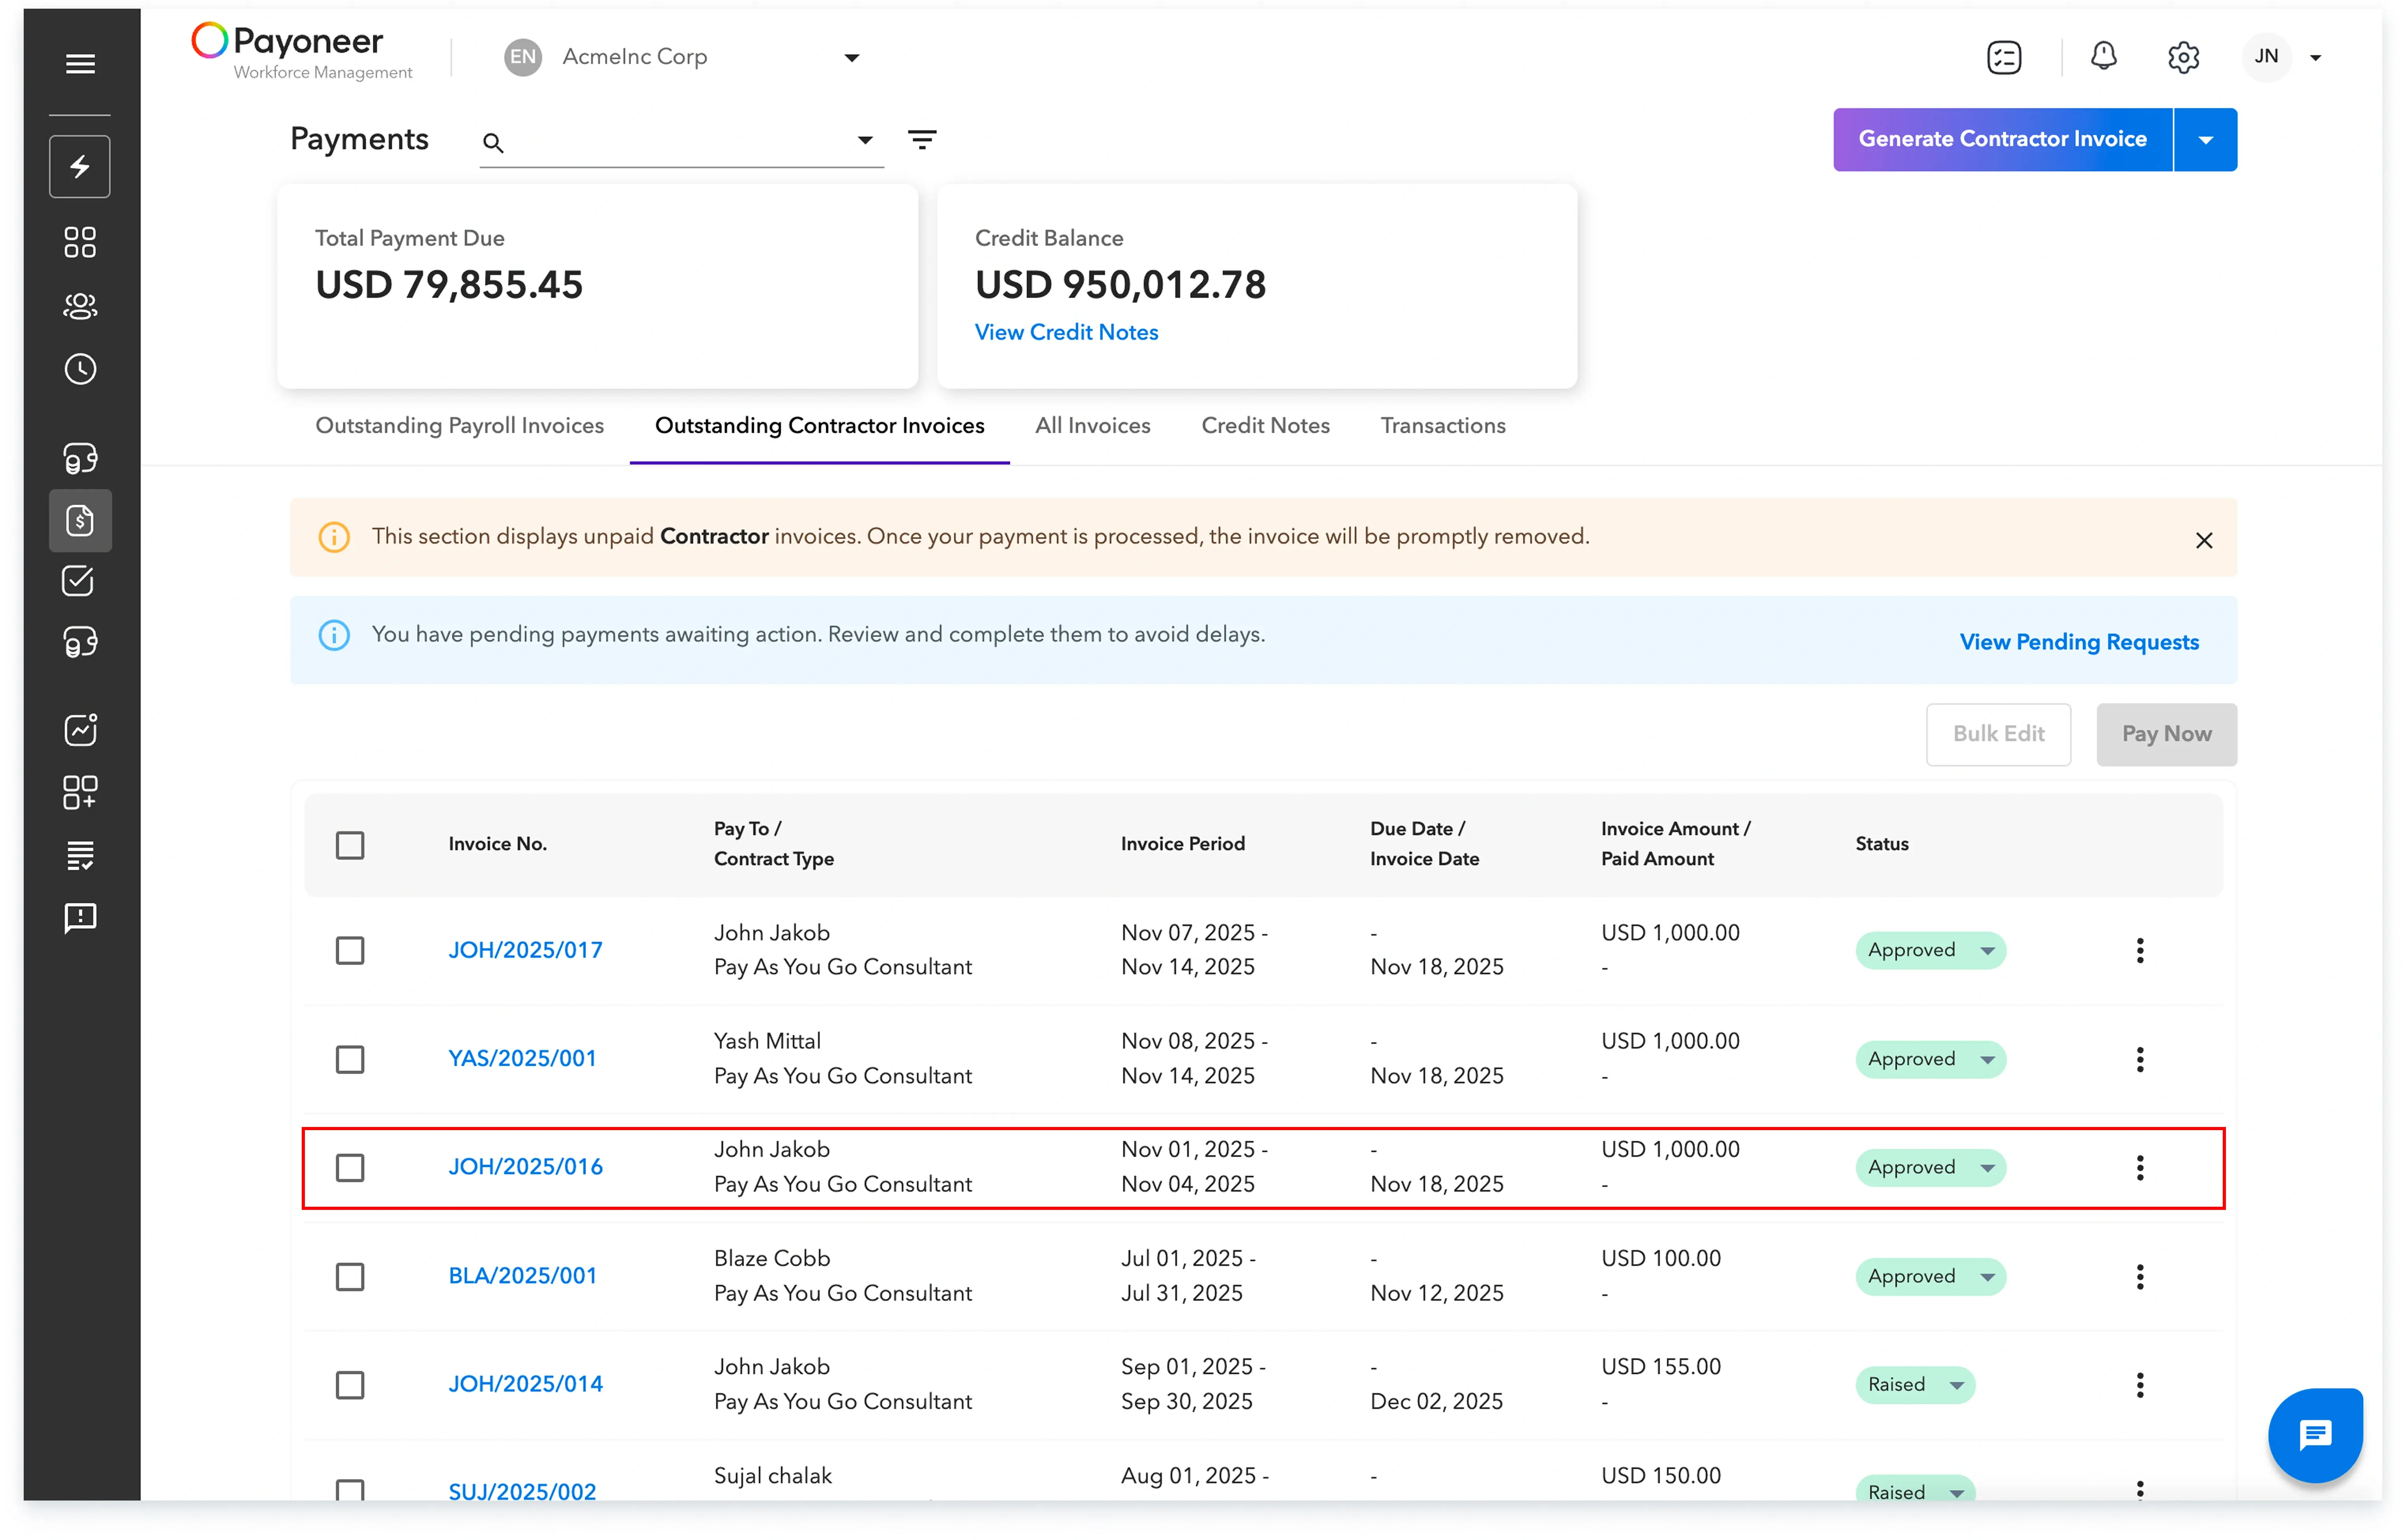This screenshot has height=1540, width=2406.
Task: Tick the checkbox for invoice BLA/2025/001
Action: [350, 1276]
